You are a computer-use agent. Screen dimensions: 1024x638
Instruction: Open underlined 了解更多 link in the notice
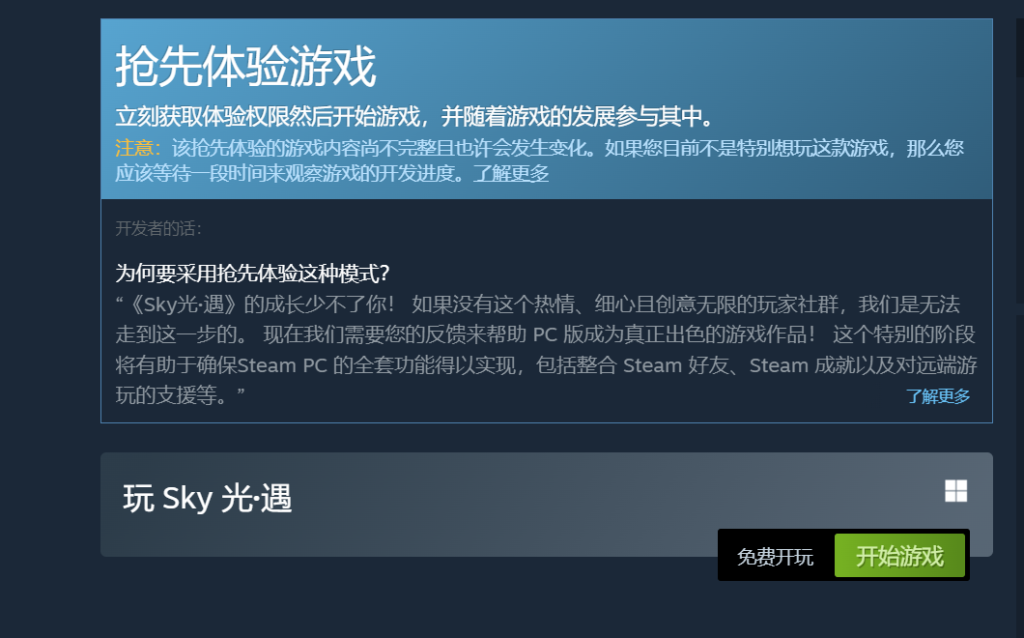511,174
